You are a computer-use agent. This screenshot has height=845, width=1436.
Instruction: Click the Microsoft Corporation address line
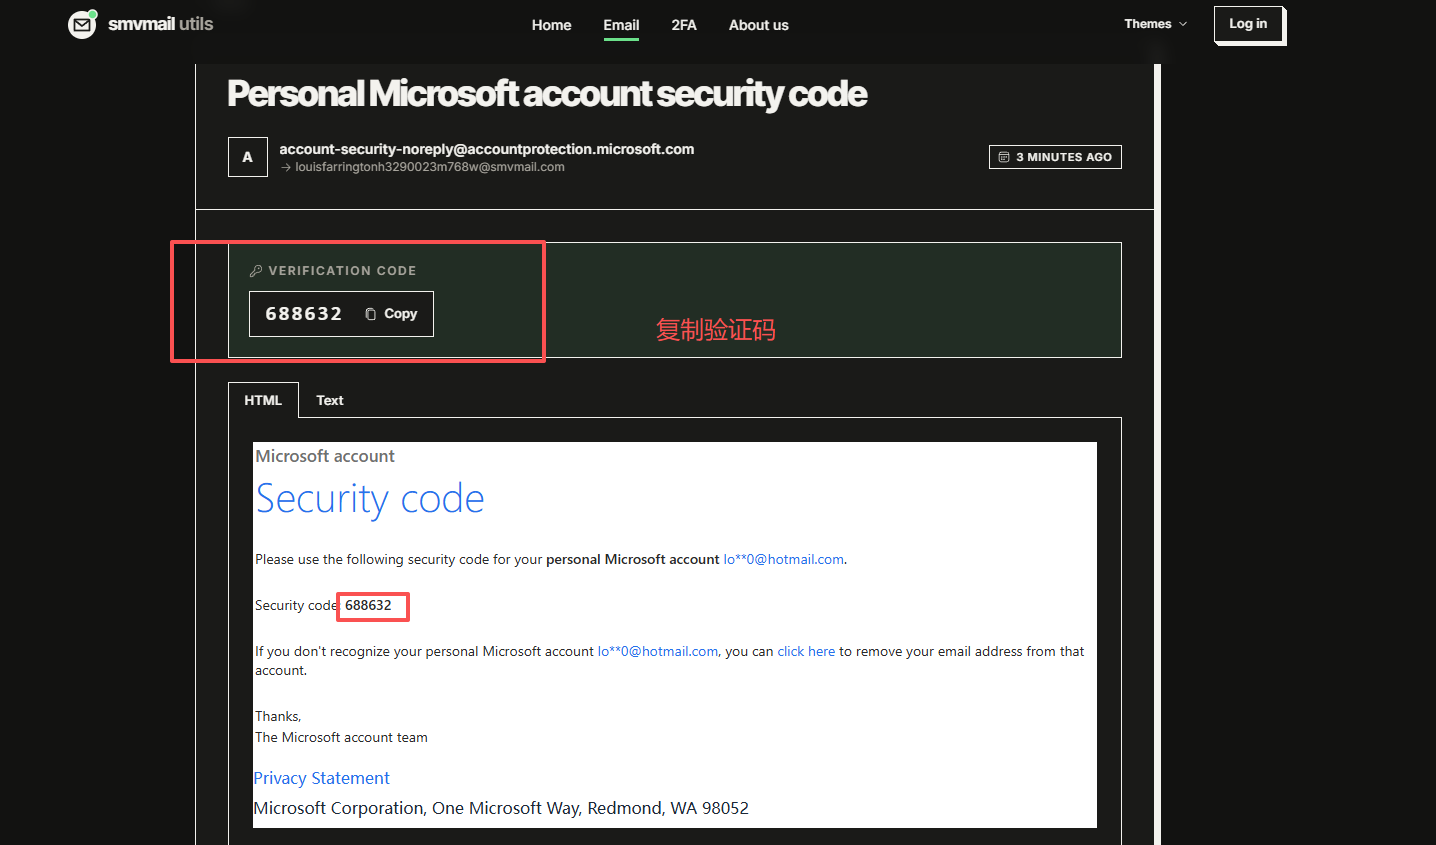coord(501,808)
